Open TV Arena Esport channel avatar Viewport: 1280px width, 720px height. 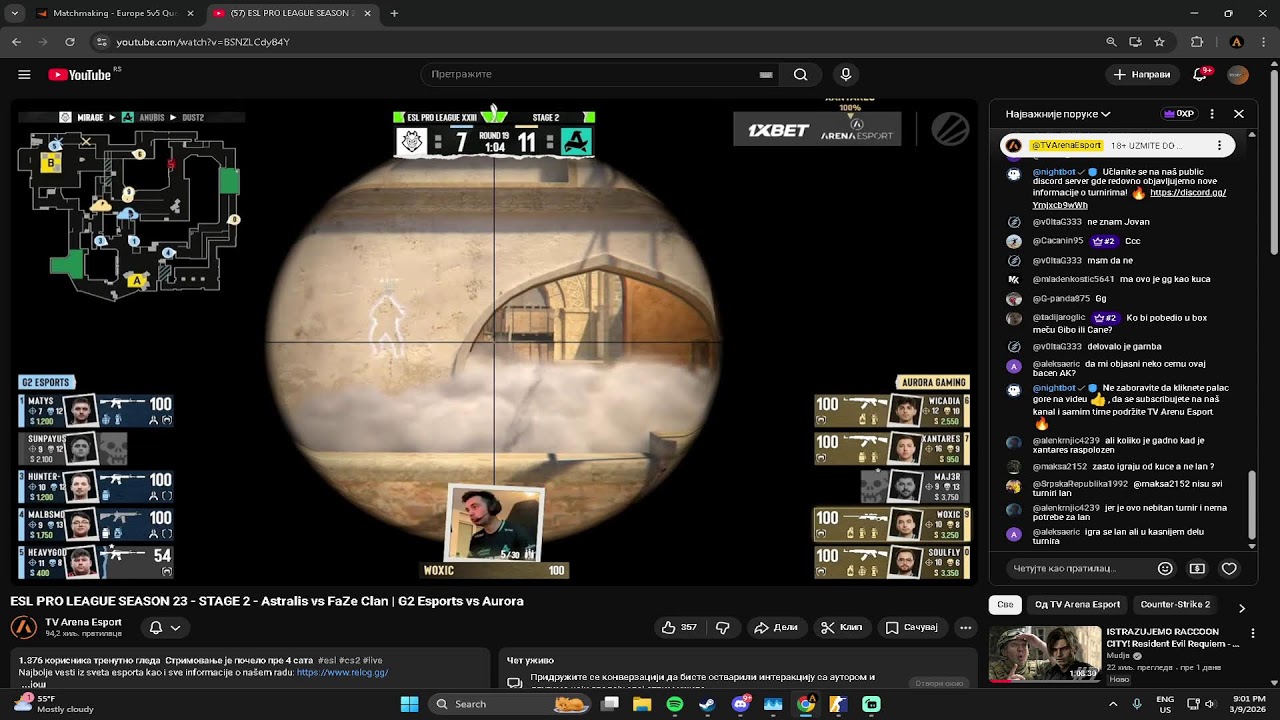24,627
